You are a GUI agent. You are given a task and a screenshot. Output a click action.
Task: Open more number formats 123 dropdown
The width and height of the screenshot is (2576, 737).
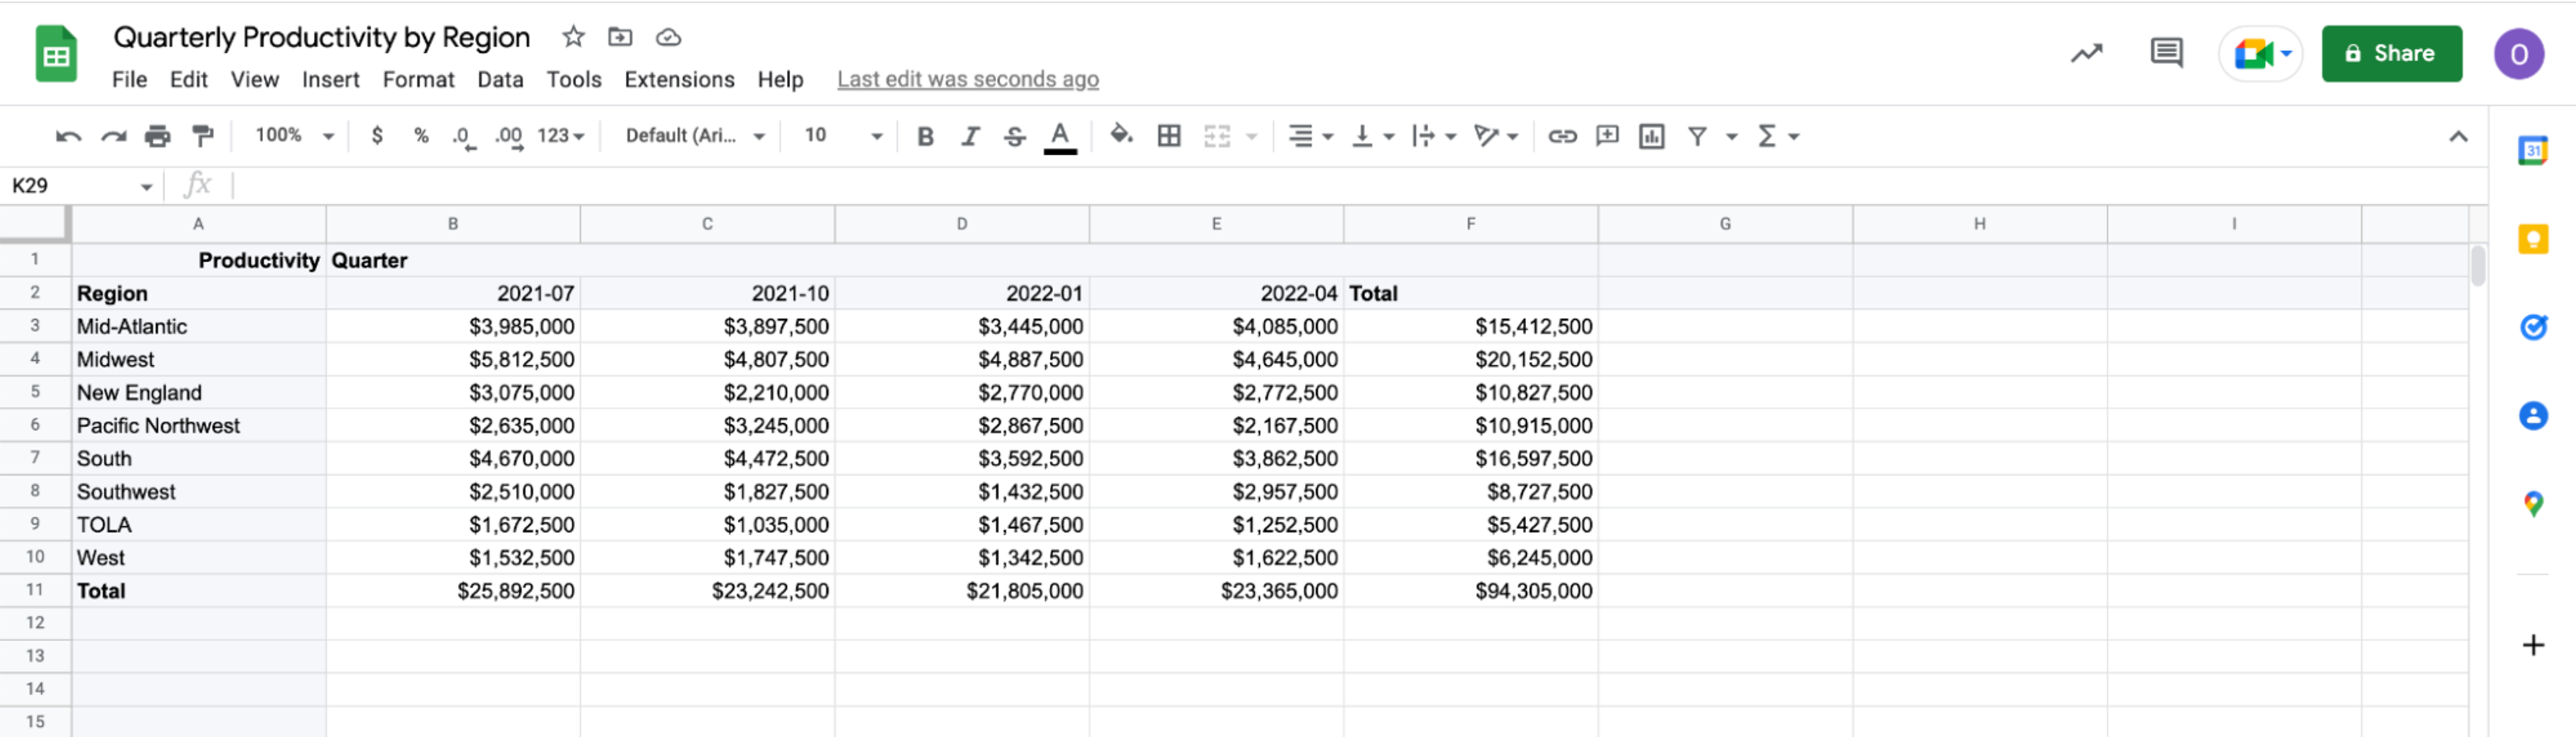click(560, 135)
